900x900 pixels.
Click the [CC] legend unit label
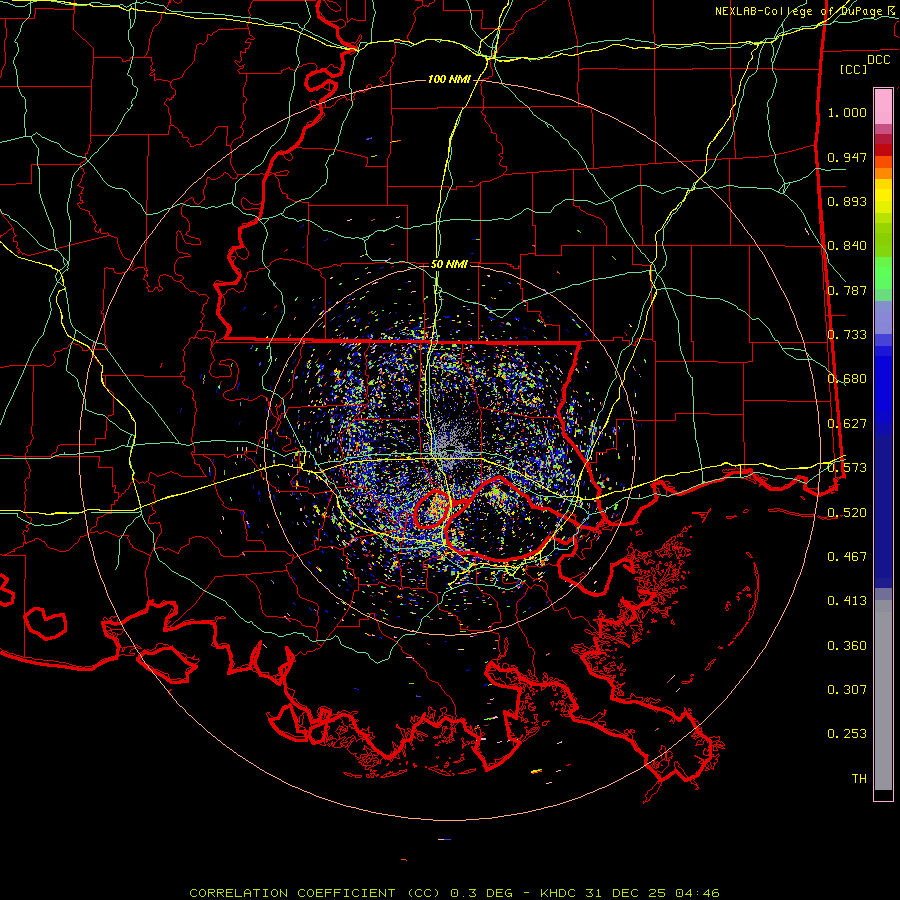[854, 69]
